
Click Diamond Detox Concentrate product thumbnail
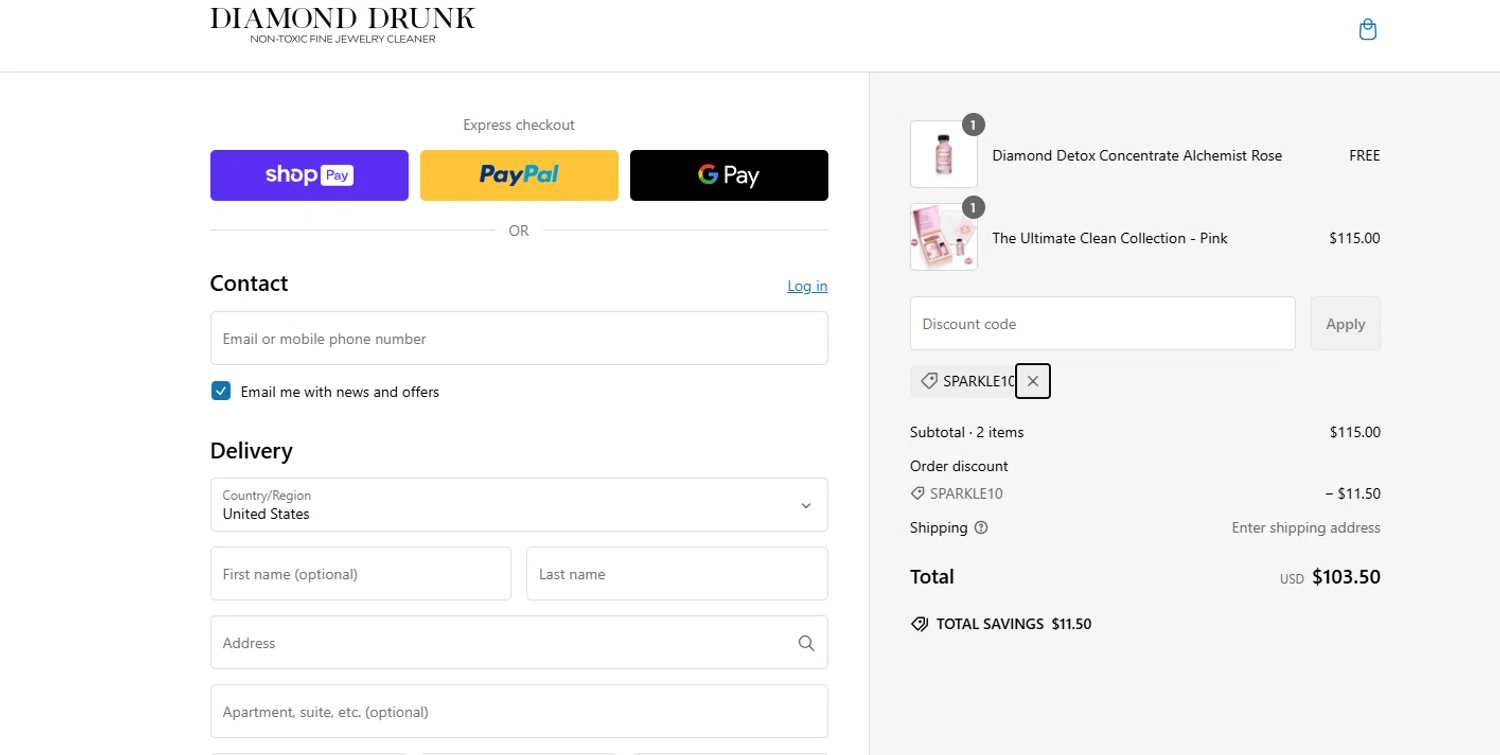coord(944,154)
